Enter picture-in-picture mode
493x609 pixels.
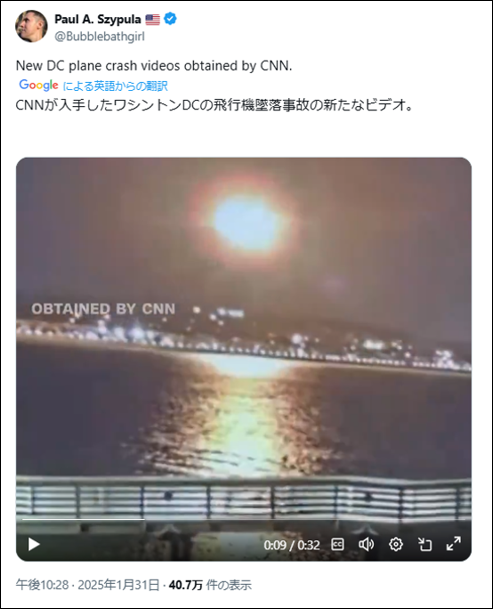click(x=425, y=545)
